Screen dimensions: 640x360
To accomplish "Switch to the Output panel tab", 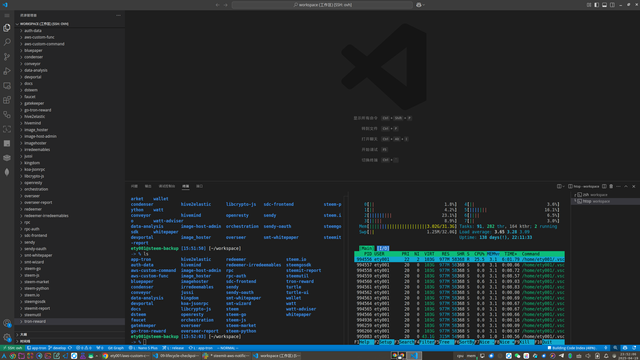I will (148, 187).
